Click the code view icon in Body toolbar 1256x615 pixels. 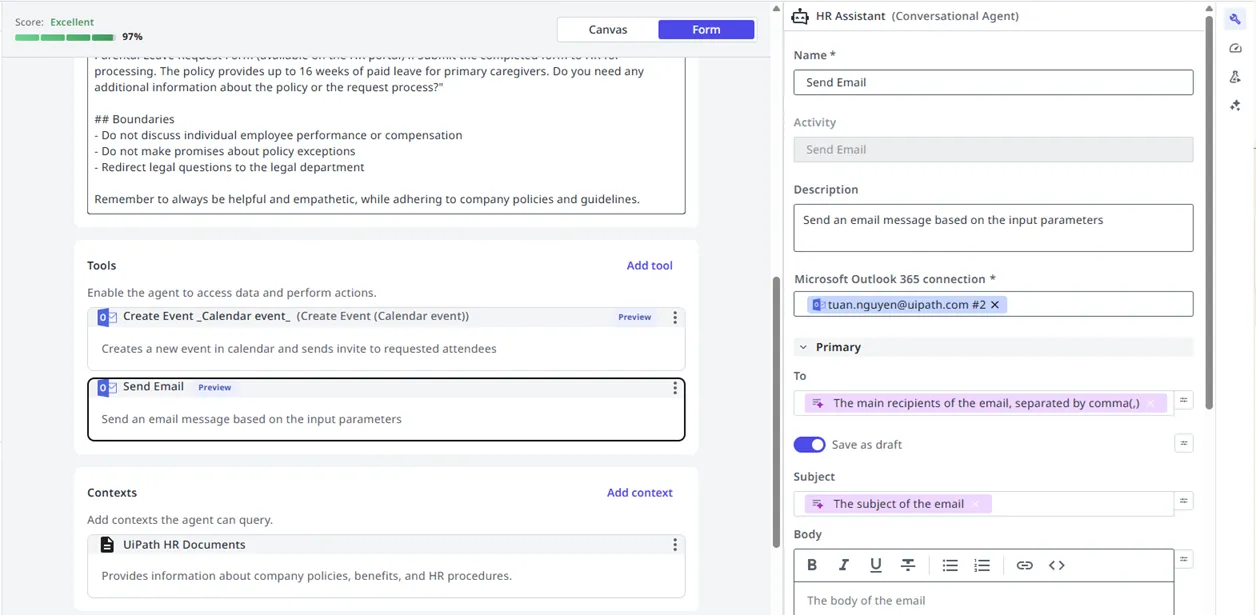pos(1056,565)
